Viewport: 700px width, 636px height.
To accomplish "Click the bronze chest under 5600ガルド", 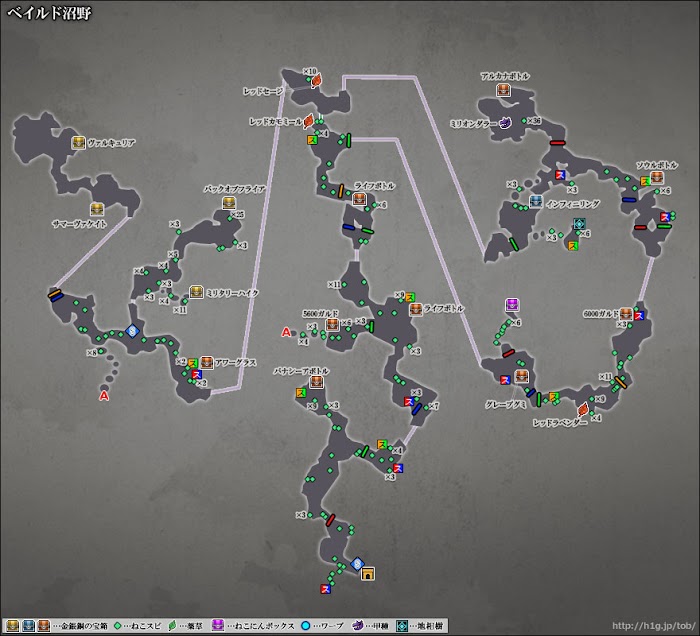I will 332,324.
